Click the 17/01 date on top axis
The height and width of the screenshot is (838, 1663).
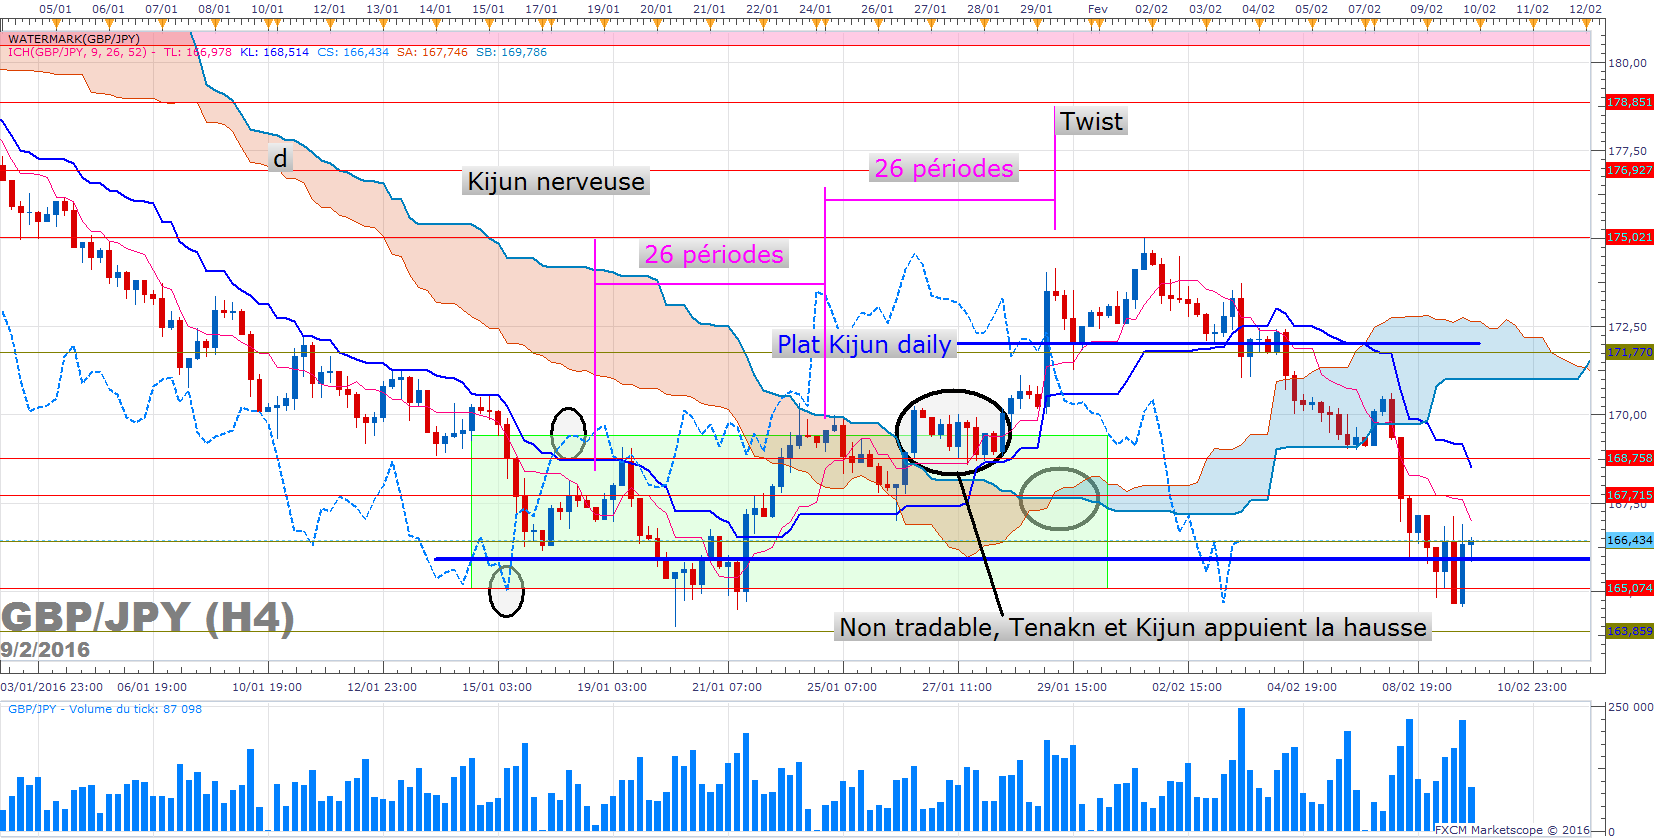(541, 9)
